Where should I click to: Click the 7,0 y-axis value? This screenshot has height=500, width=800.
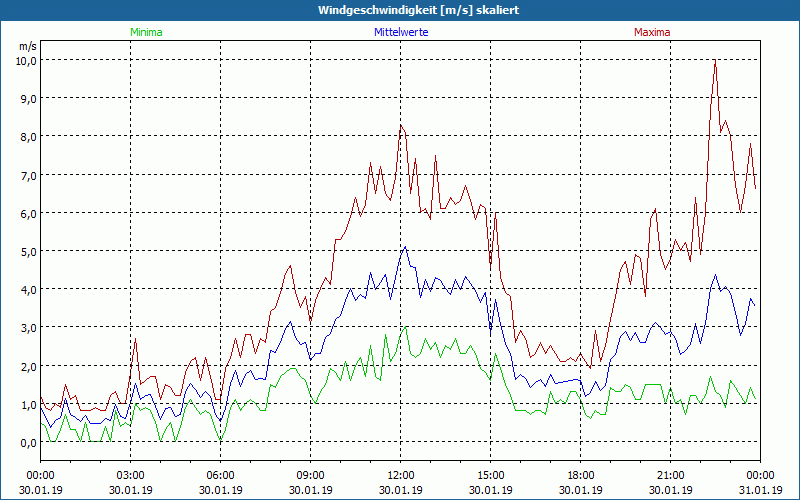[29, 176]
